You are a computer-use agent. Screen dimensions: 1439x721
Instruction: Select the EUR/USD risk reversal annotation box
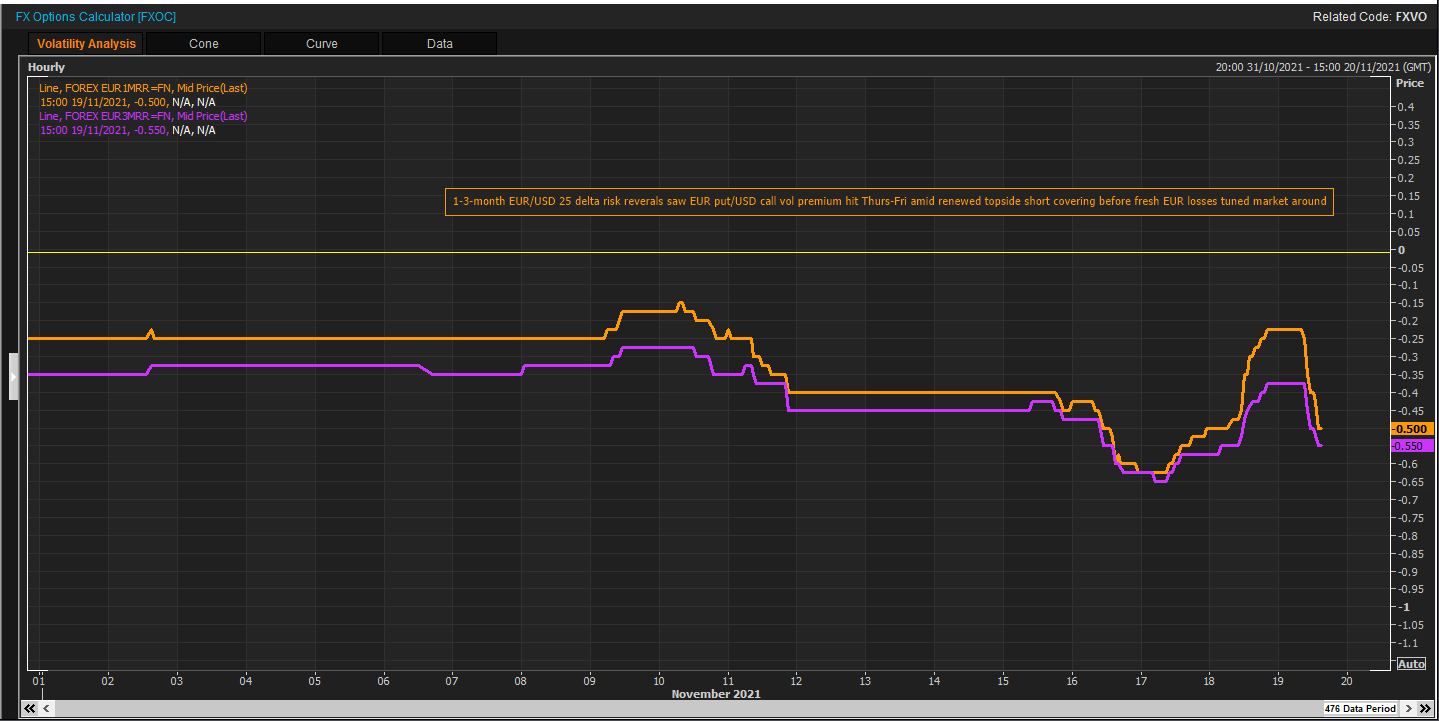point(888,201)
